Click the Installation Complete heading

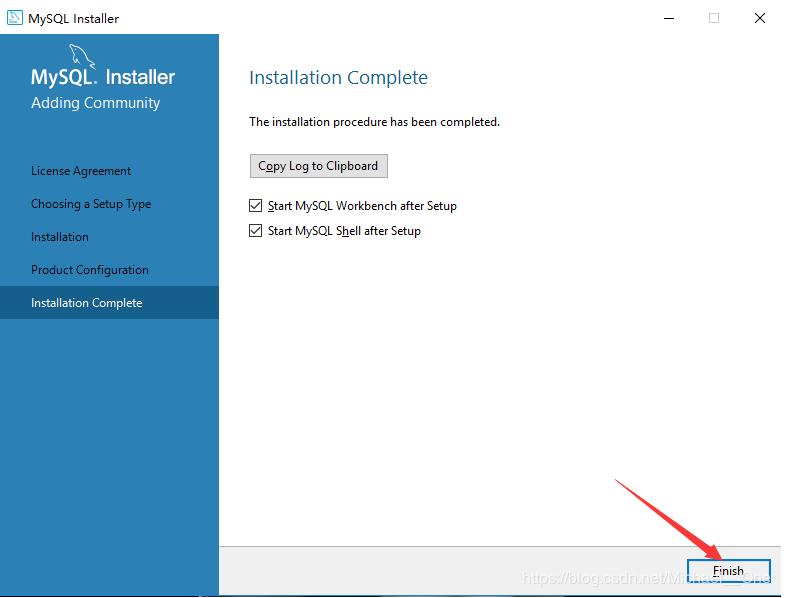coord(338,78)
